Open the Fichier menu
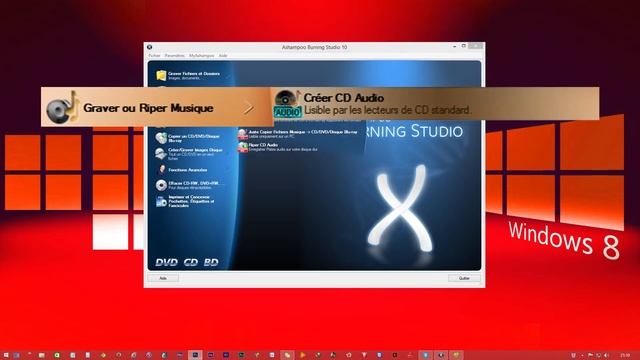640x360 pixels. pyautogui.click(x=154, y=56)
